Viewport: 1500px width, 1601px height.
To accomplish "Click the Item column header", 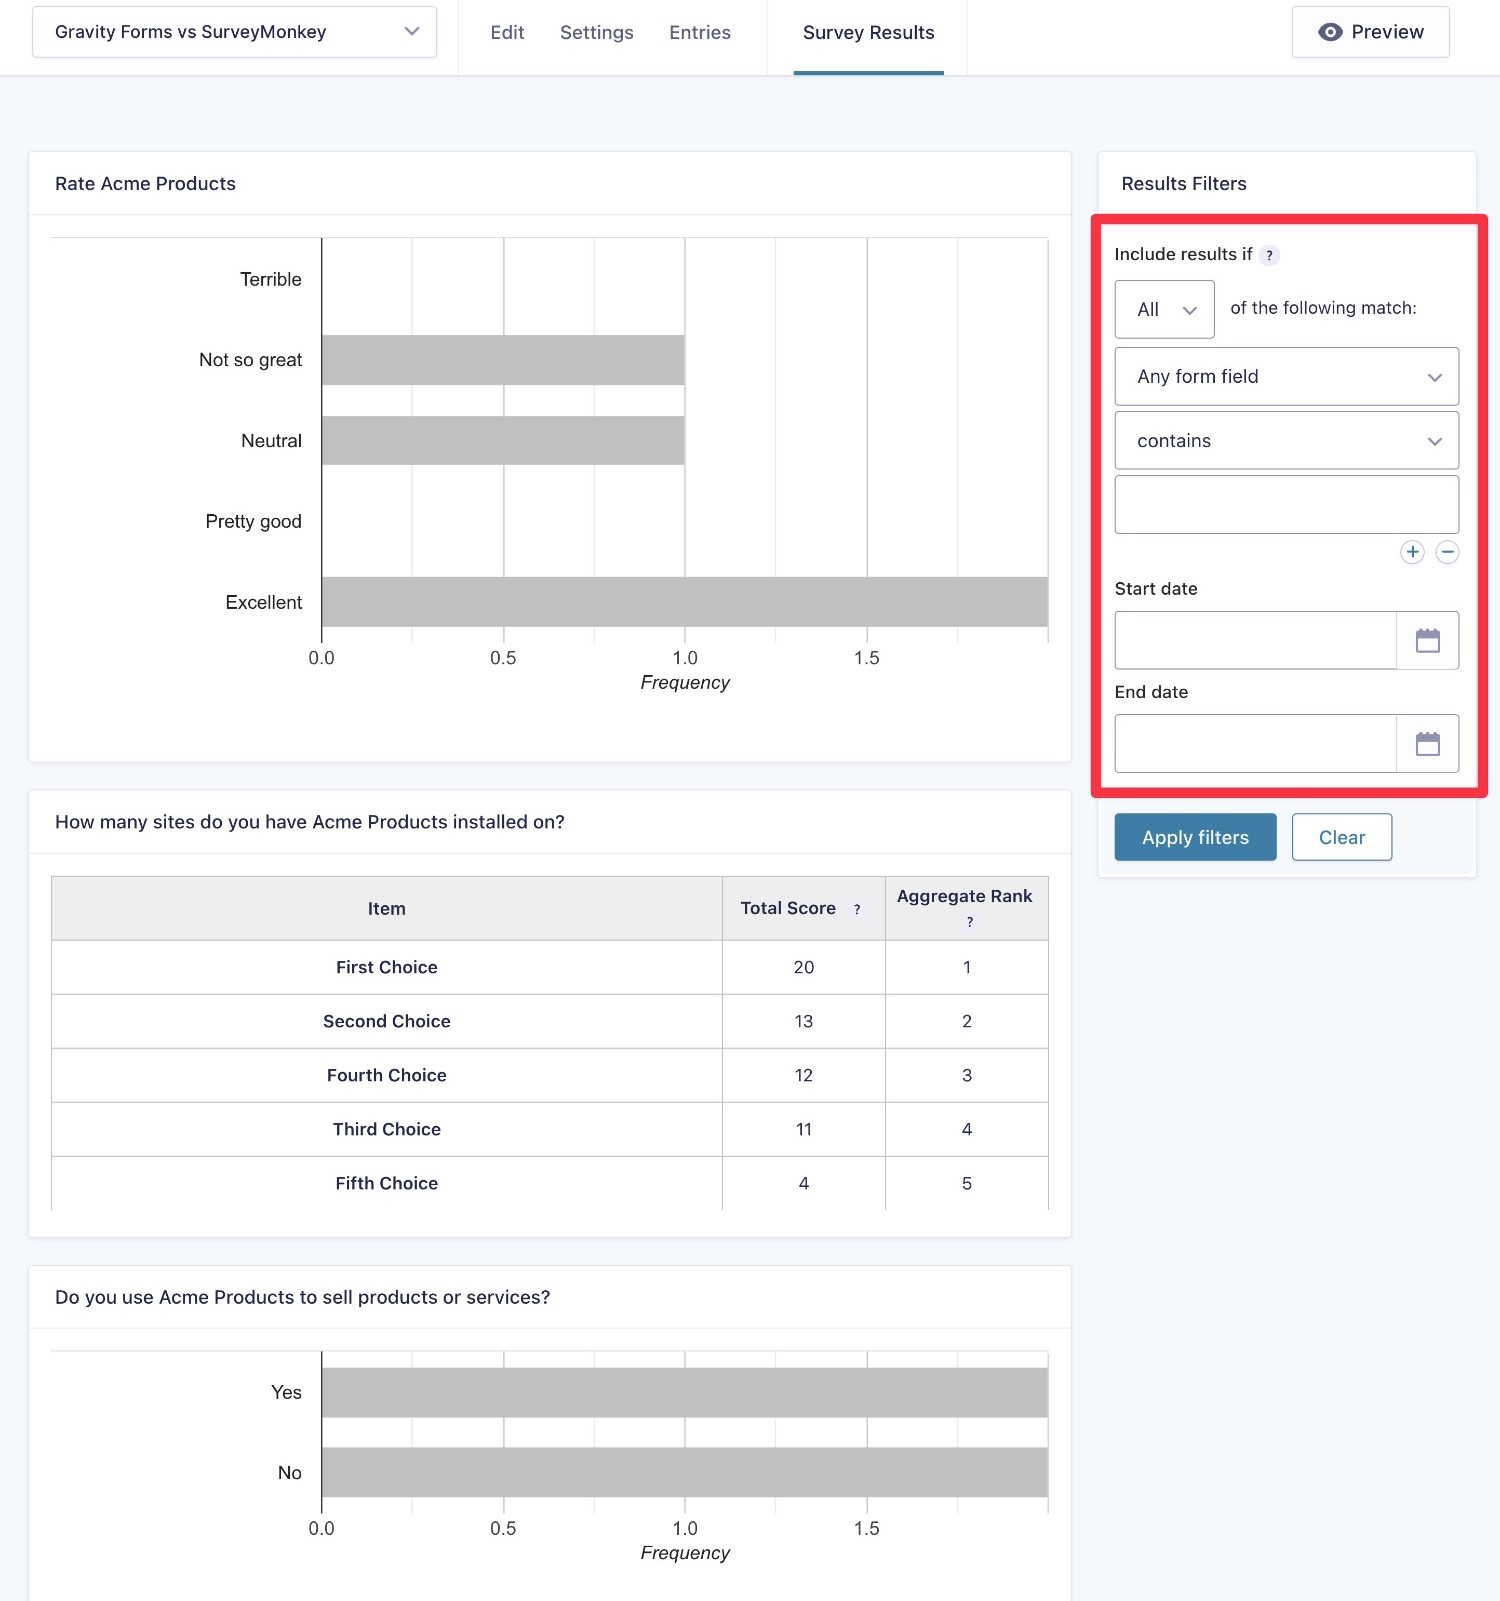I will [387, 908].
